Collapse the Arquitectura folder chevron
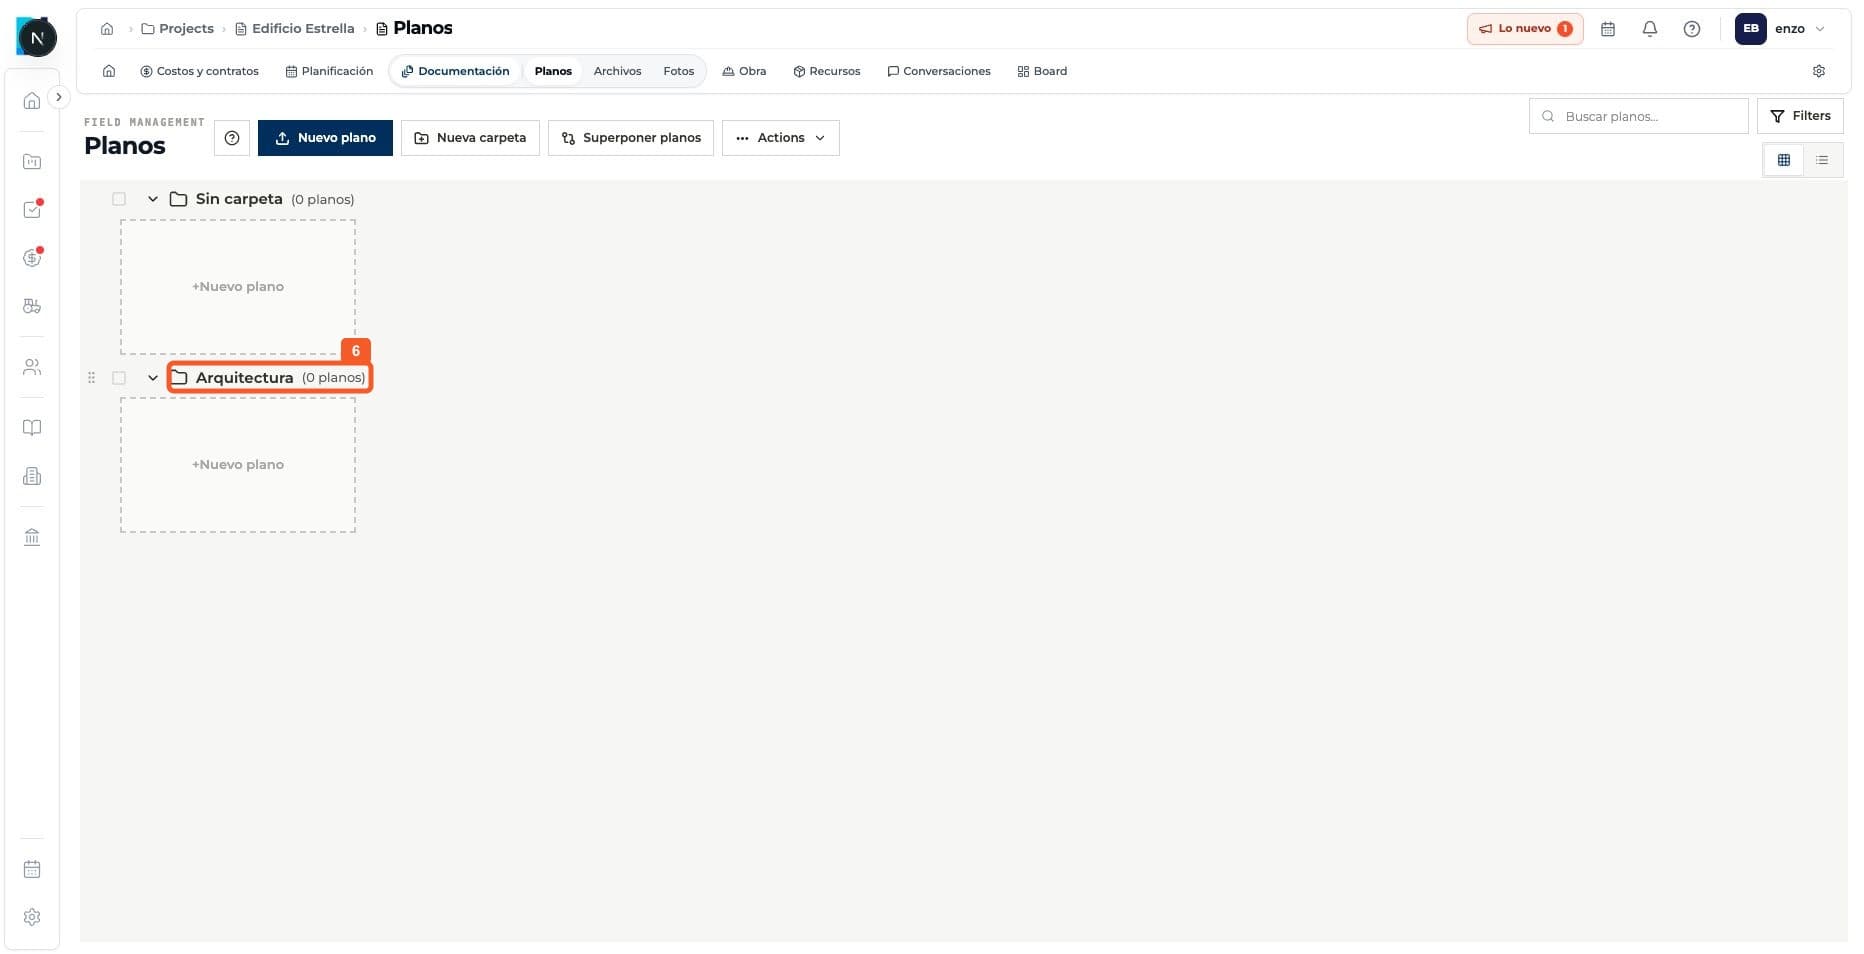This screenshot has width=1864, height=954. (153, 378)
